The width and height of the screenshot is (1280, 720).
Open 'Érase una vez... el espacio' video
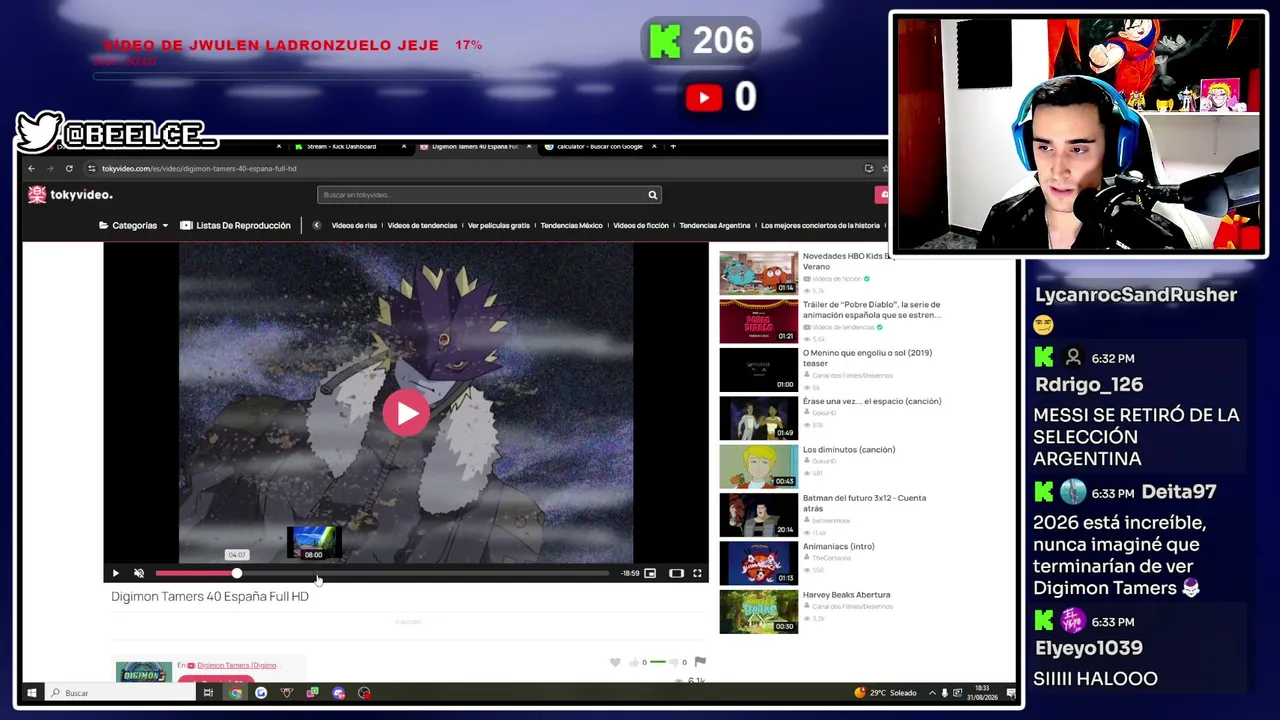click(x=872, y=401)
